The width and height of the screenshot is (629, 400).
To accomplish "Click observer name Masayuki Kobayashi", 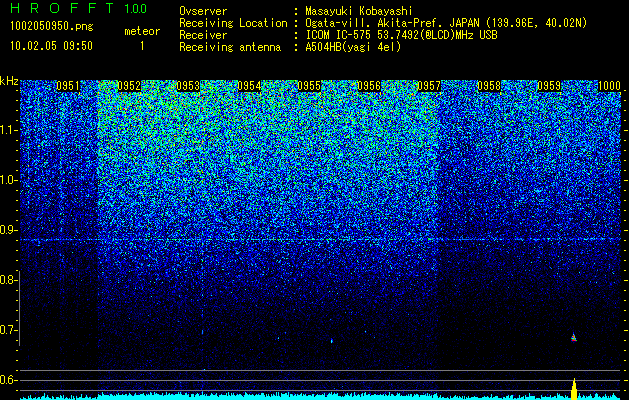I will [359, 11].
